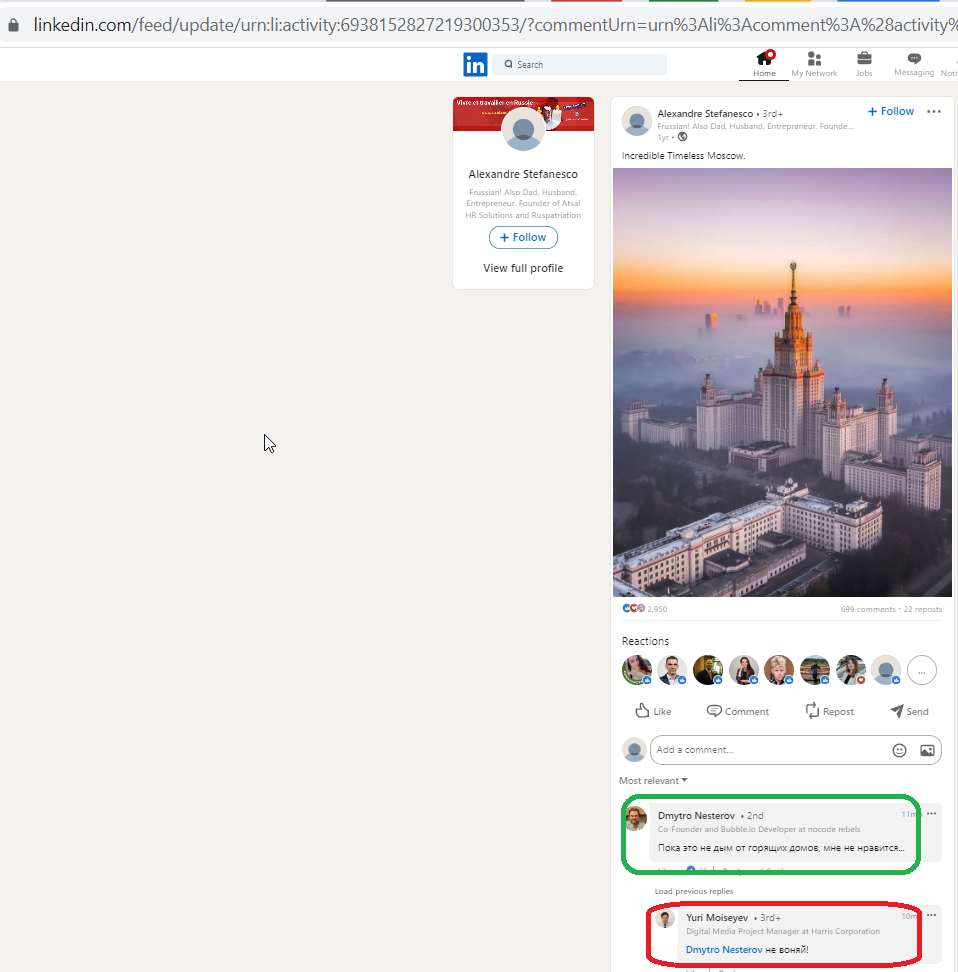
Task: Click first reactor avatar in Reactions
Action: [637, 670]
